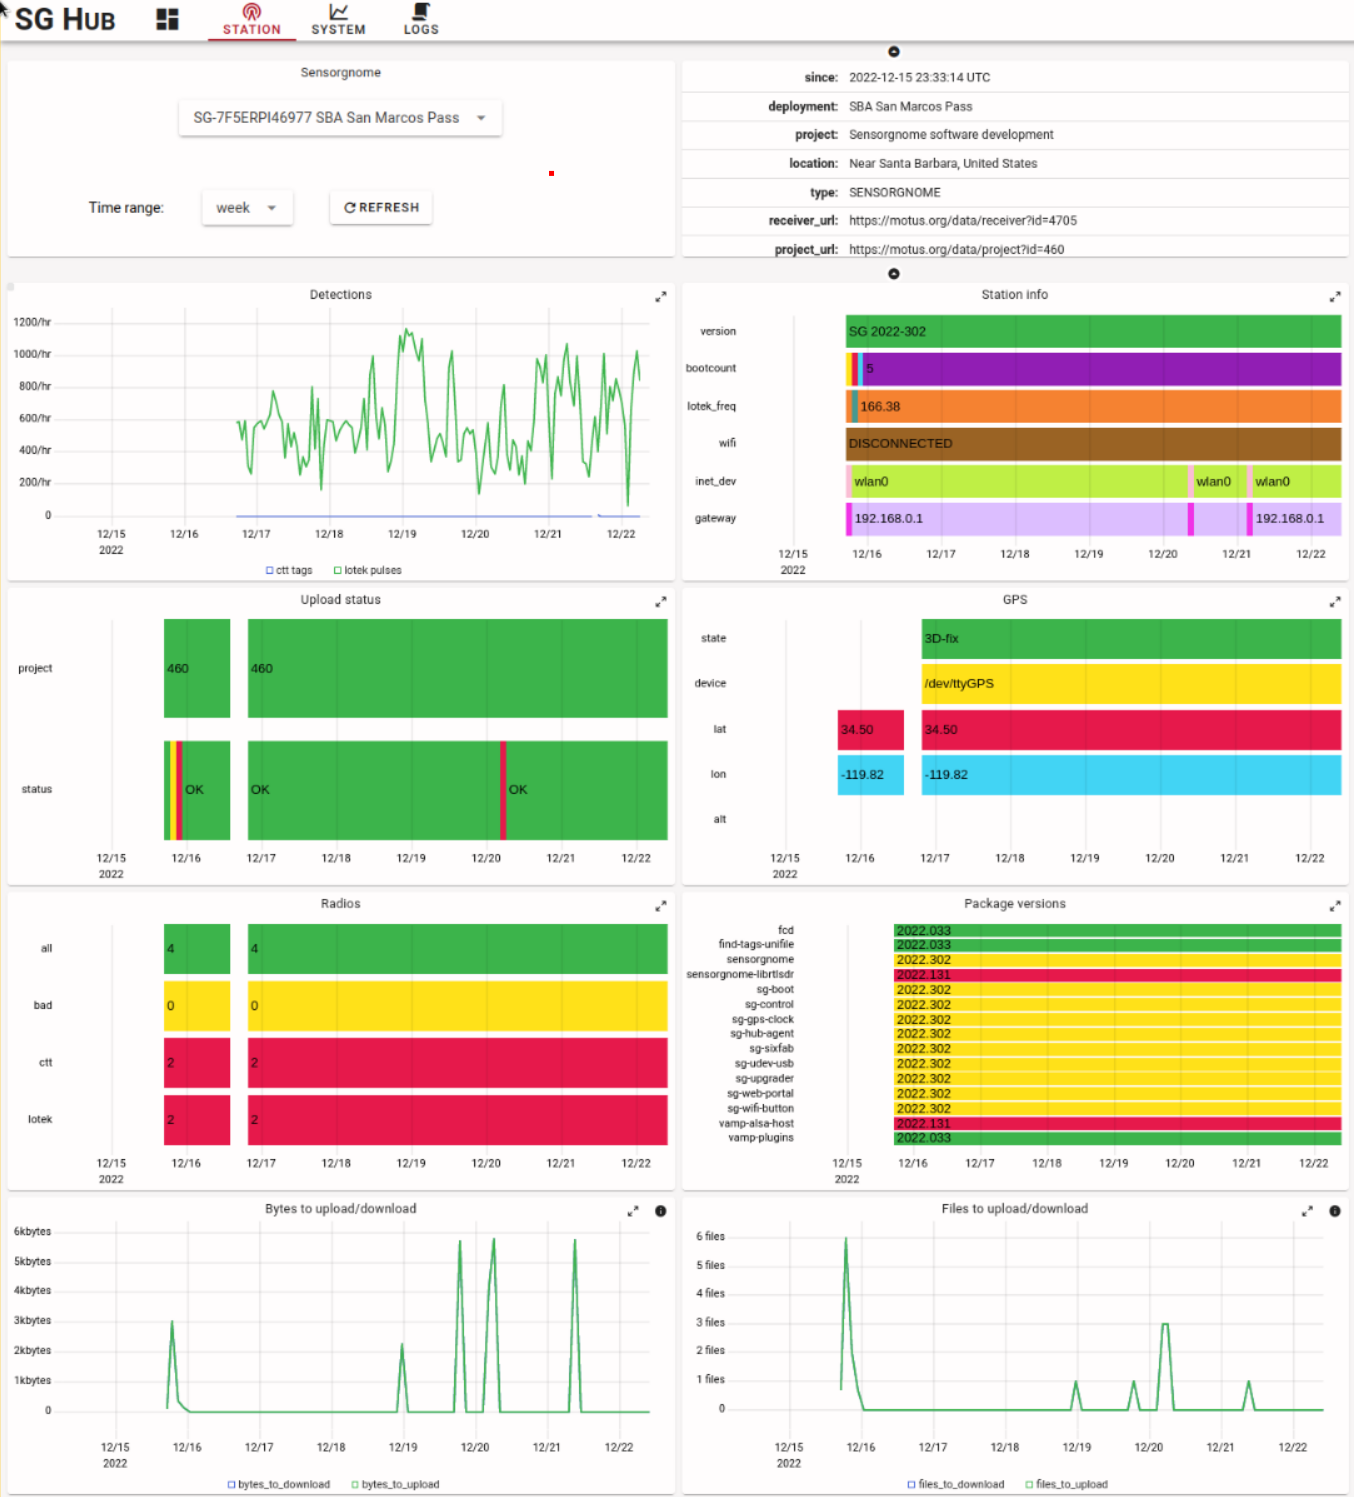Collapse the Station info panel
The image size is (1354, 1497).
click(x=893, y=273)
